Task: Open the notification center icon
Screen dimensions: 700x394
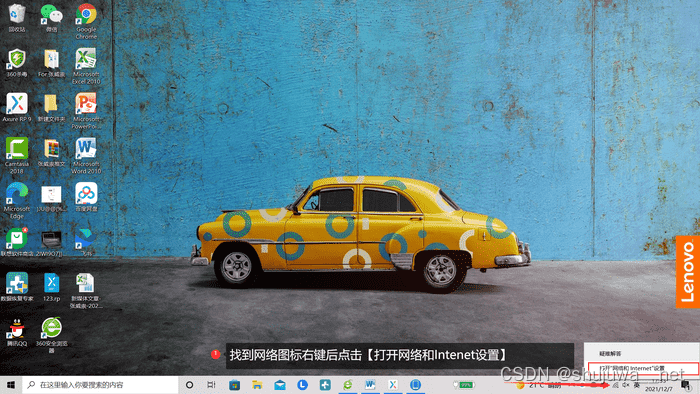Action: [x=686, y=385]
